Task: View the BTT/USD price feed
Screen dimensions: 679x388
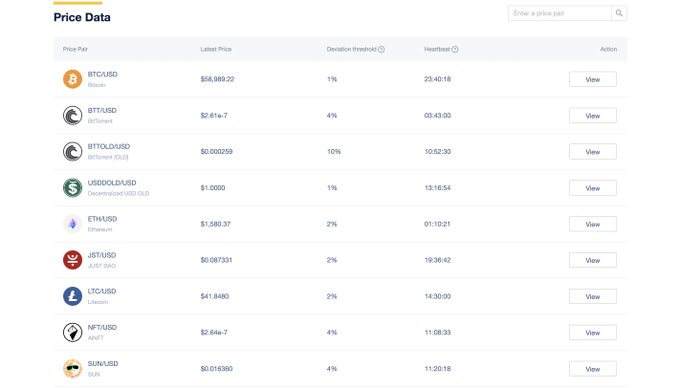Action: tap(592, 116)
